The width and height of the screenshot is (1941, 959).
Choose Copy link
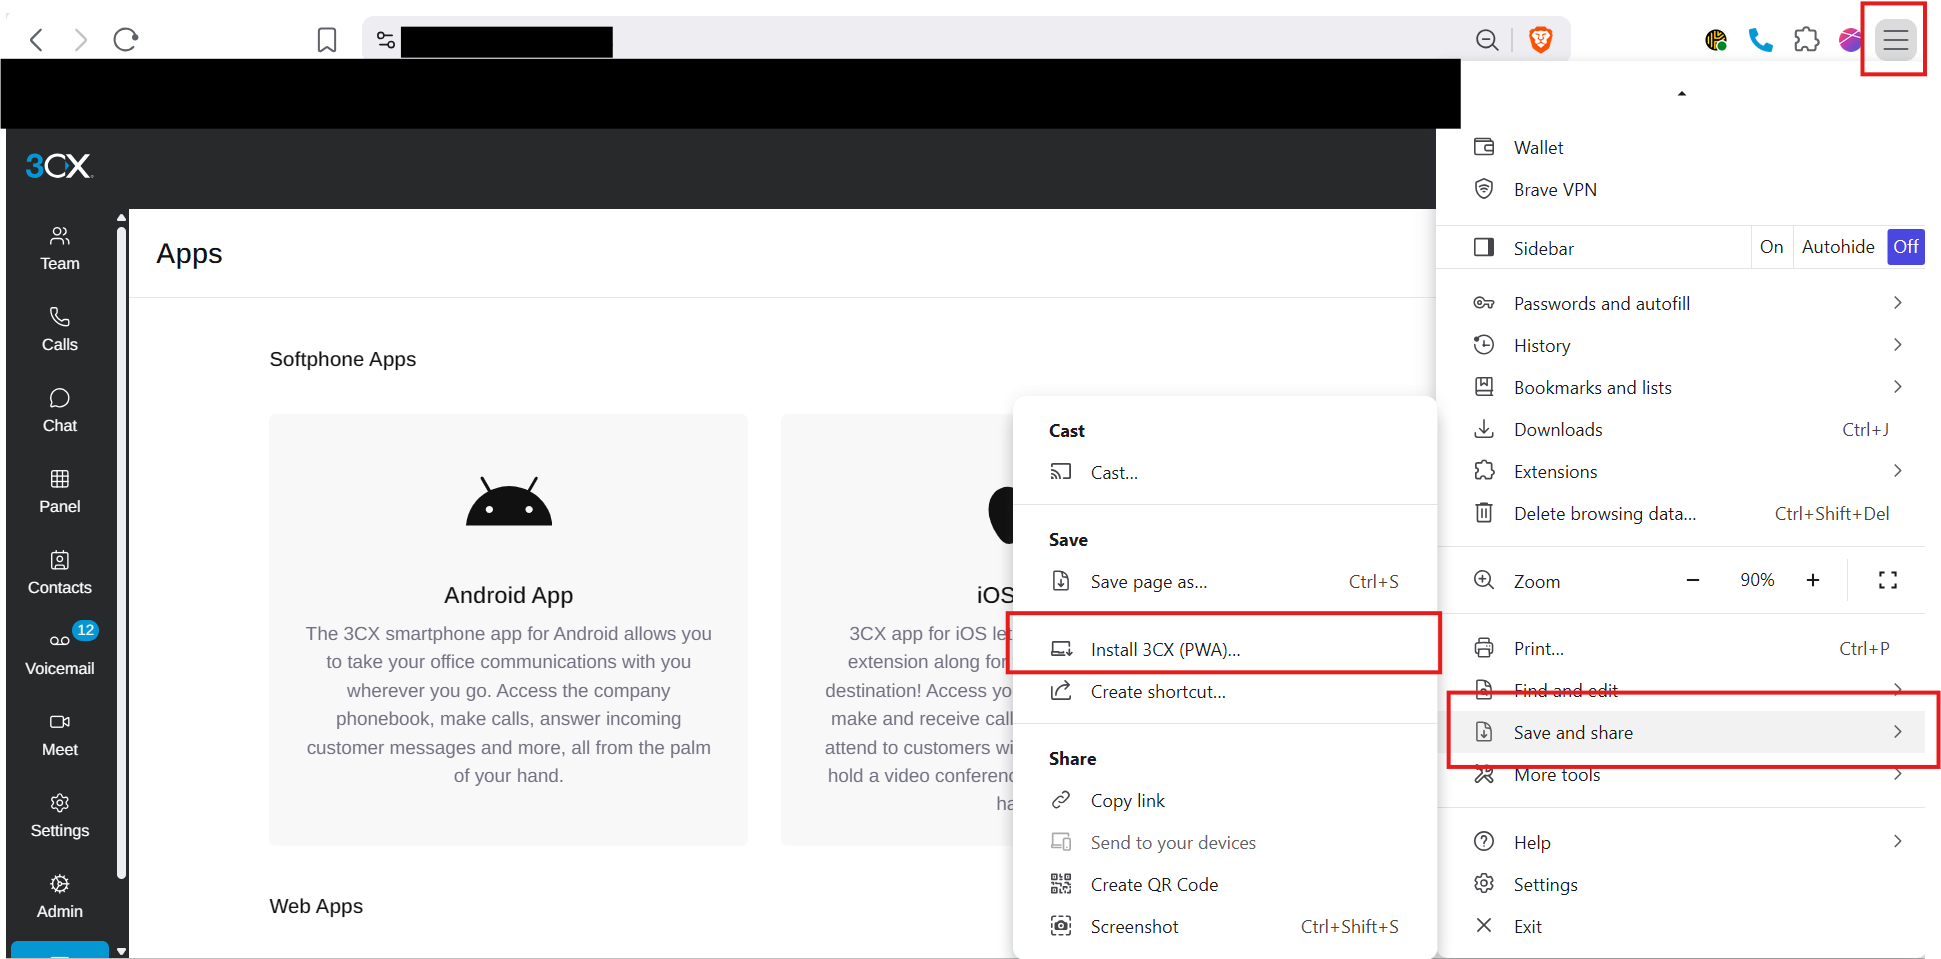[1225, 801]
